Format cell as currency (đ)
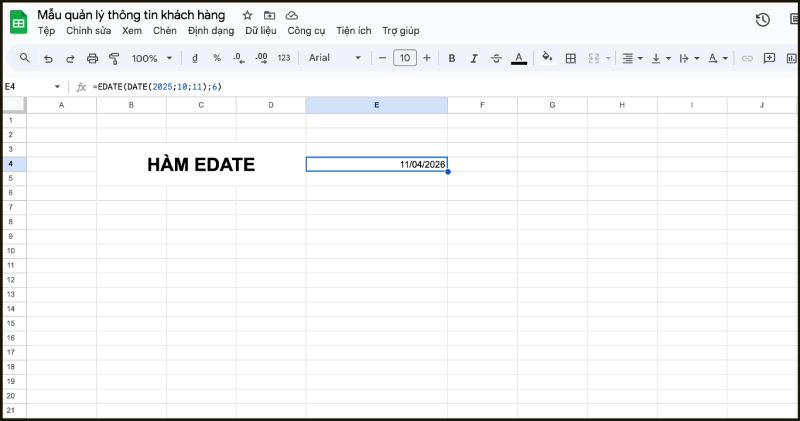Viewport: 800px width, 421px height. pyautogui.click(x=195, y=58)
